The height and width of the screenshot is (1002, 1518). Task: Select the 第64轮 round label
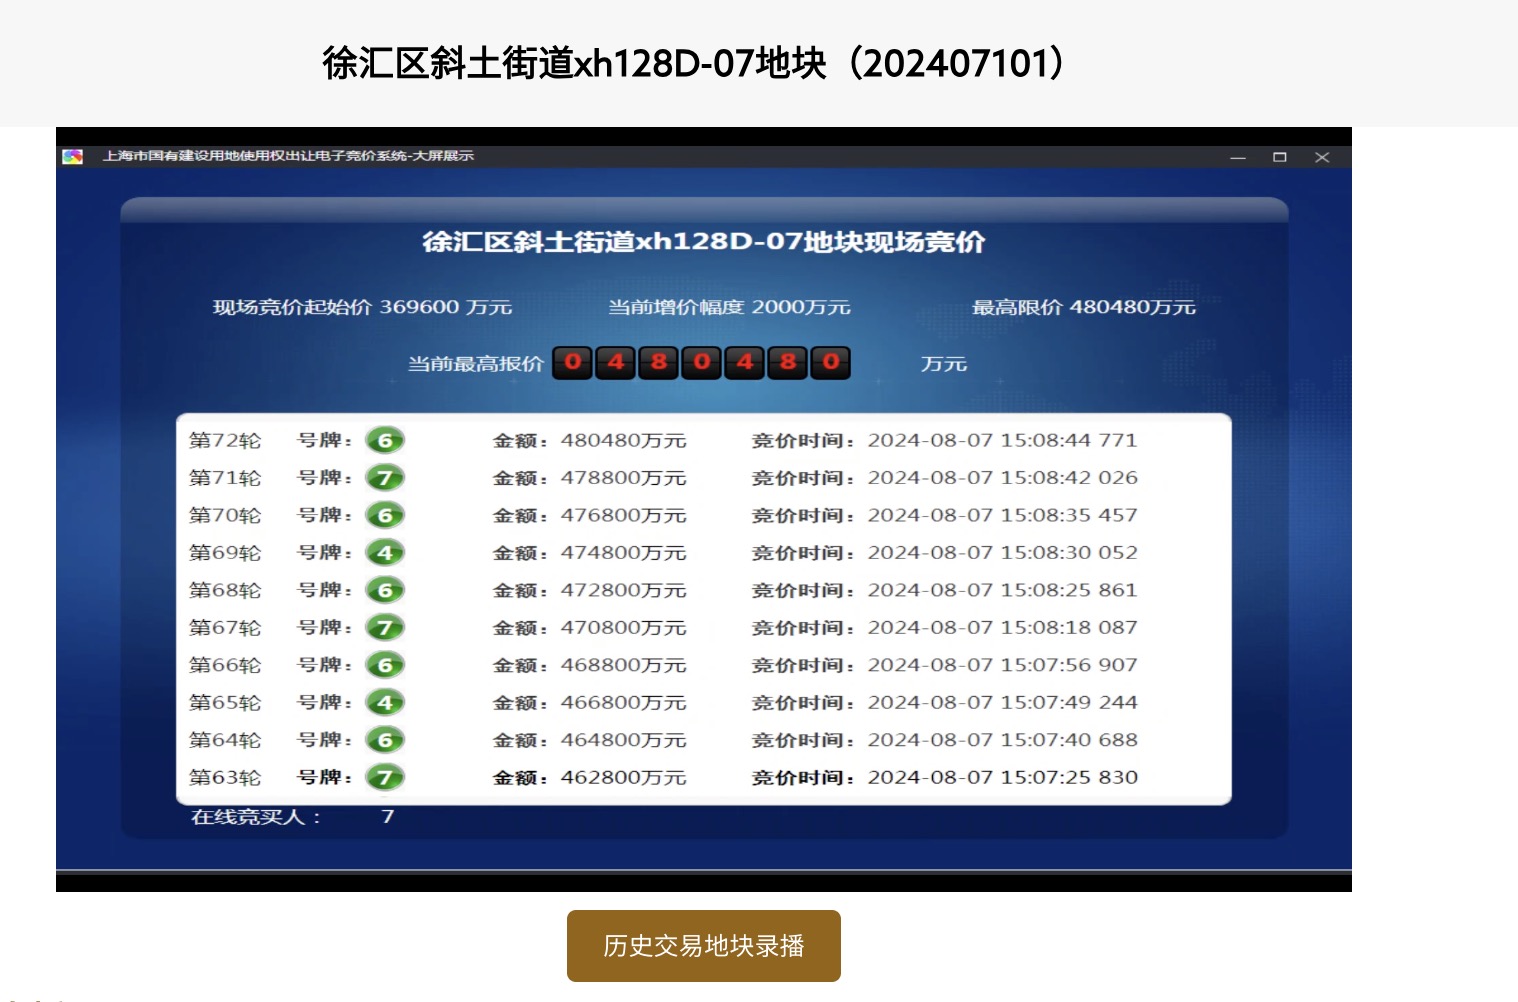coord(225,741)
